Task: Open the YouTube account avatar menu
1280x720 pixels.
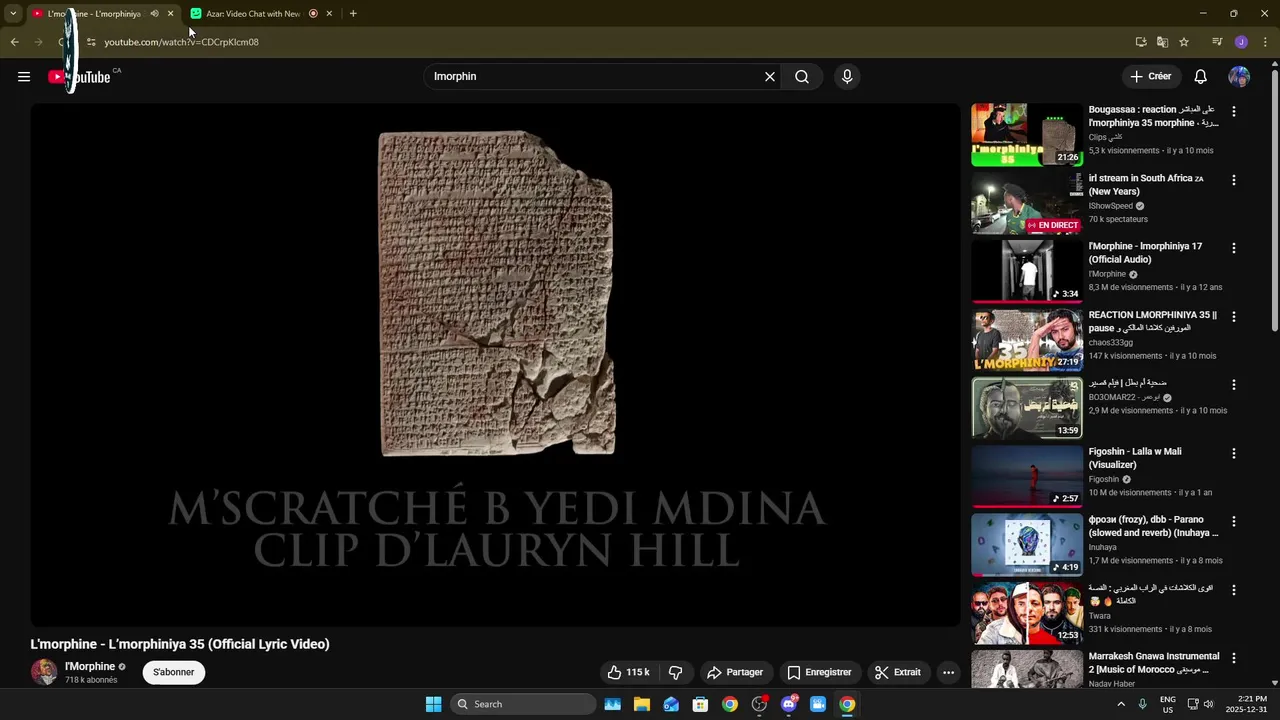Action: (1239, 76)
